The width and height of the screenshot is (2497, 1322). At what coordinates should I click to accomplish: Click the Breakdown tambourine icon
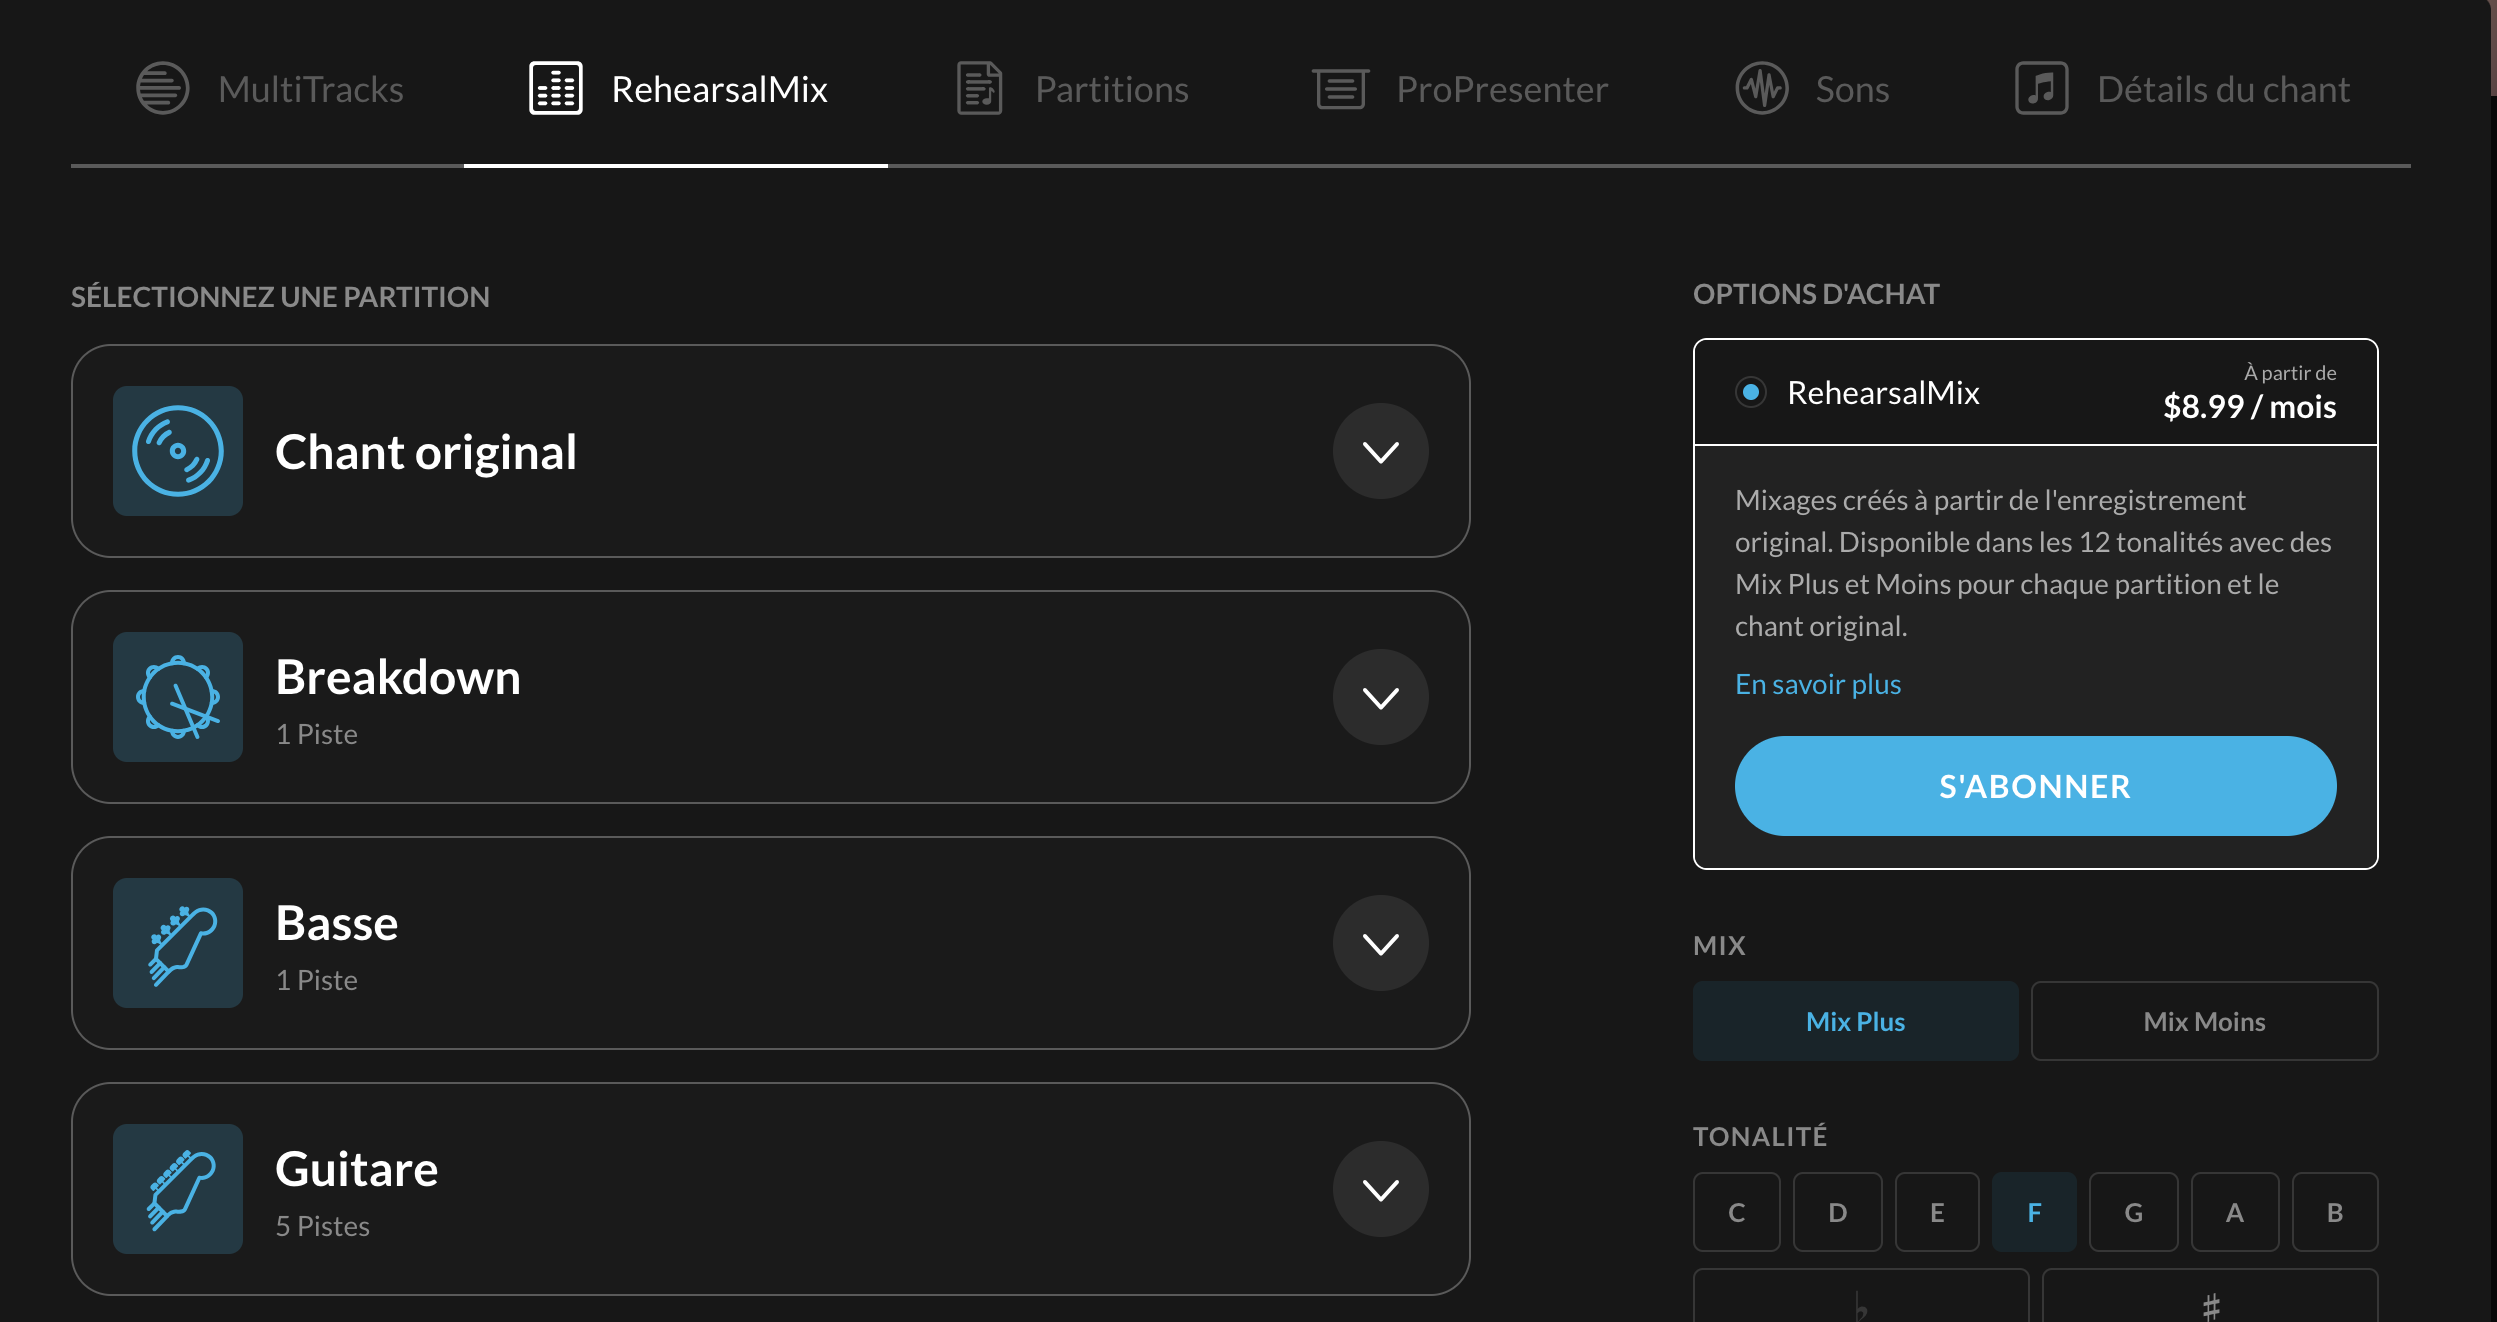(178, 697)
